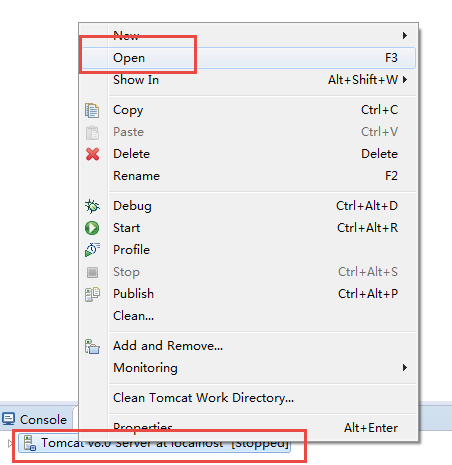Screen dimensions: 452x465
Task: Start the server via Start entry
Action: [x=248, y=228]
